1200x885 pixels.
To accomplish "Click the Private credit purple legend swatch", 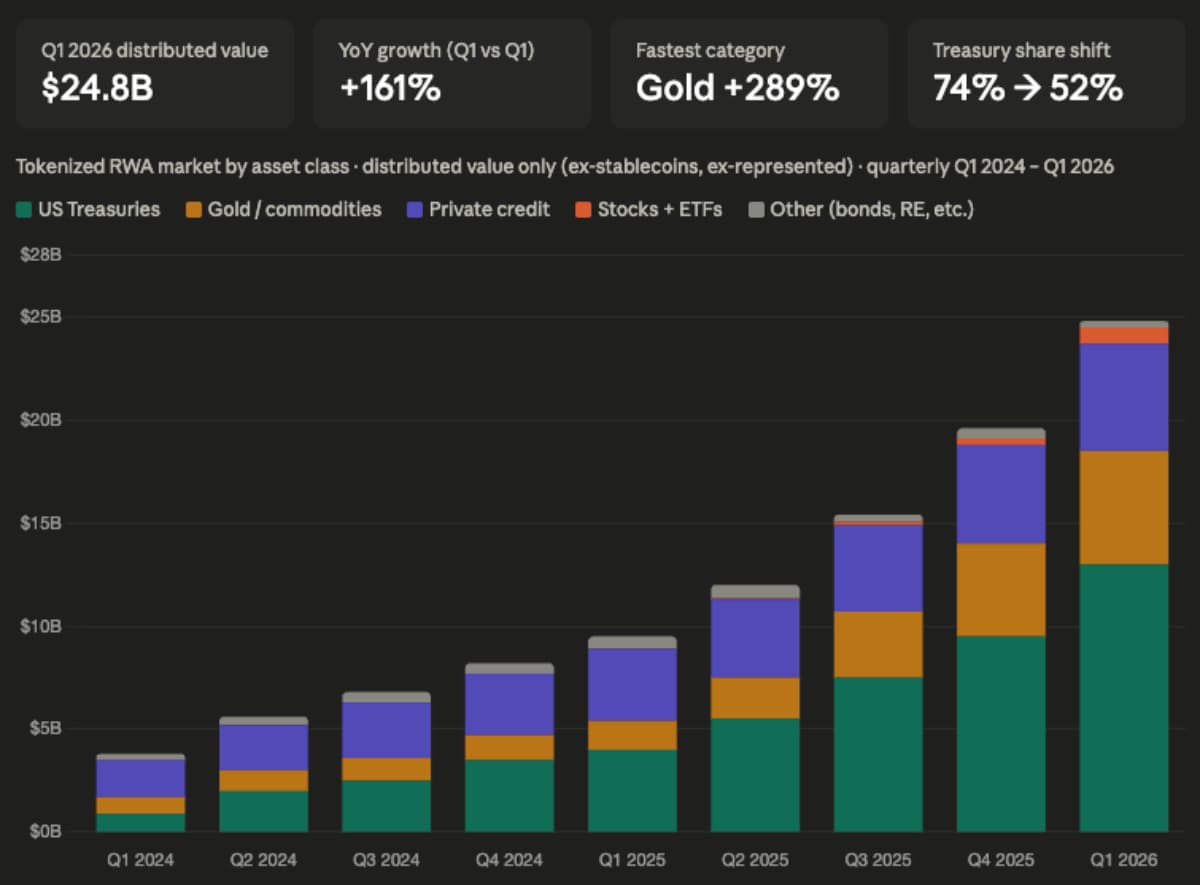I will (415, 210).
